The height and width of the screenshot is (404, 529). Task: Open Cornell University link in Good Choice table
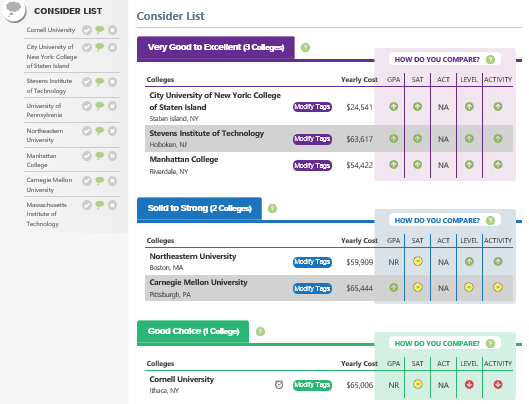click(182, 379)
